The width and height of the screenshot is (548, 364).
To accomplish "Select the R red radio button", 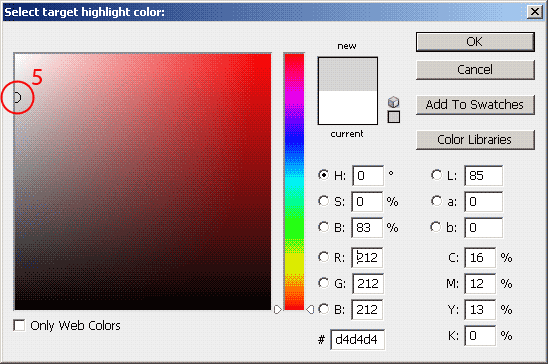I will tap(324, 257).
